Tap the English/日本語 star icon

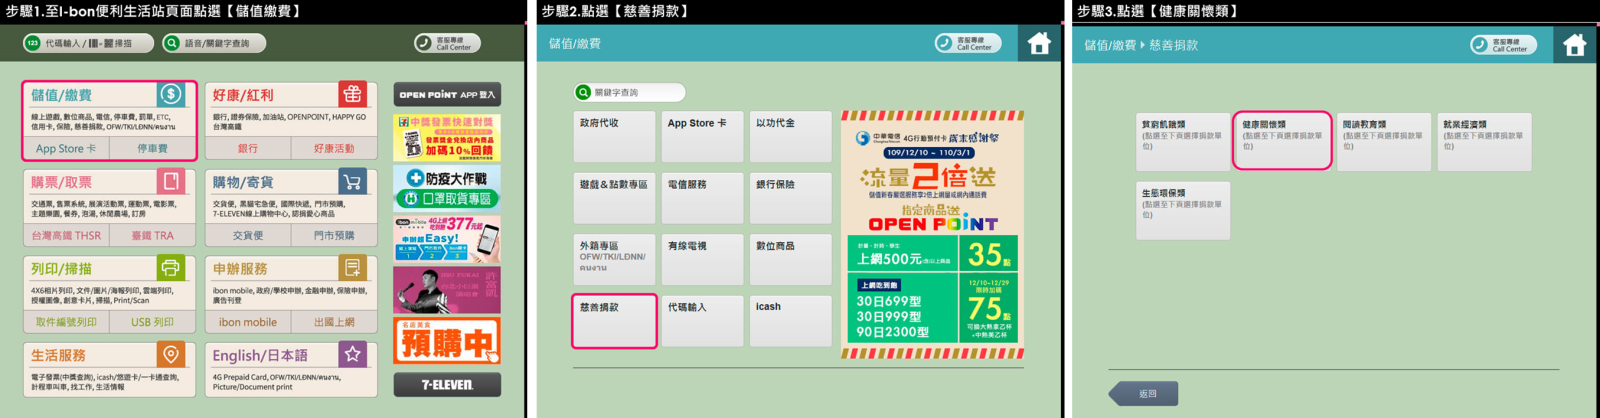(352, 354)
